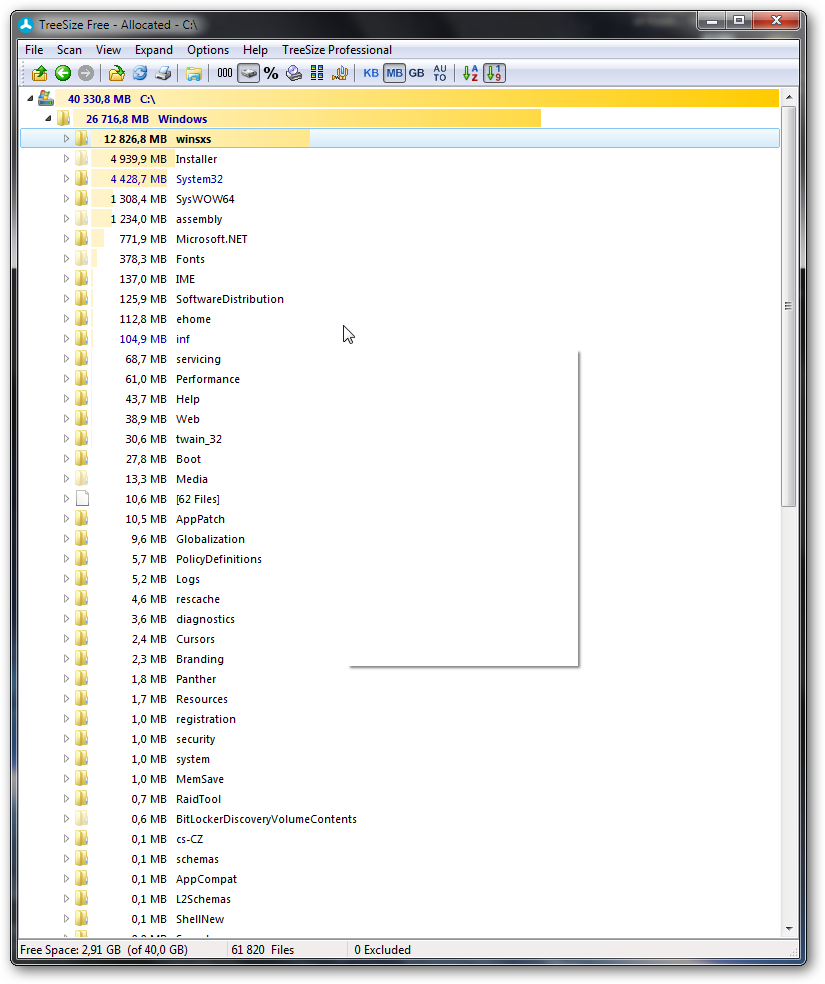This screenshot has width=825, height=984.
Task: Click the vertical scrollbar thumb
Action: coord(789,306)
